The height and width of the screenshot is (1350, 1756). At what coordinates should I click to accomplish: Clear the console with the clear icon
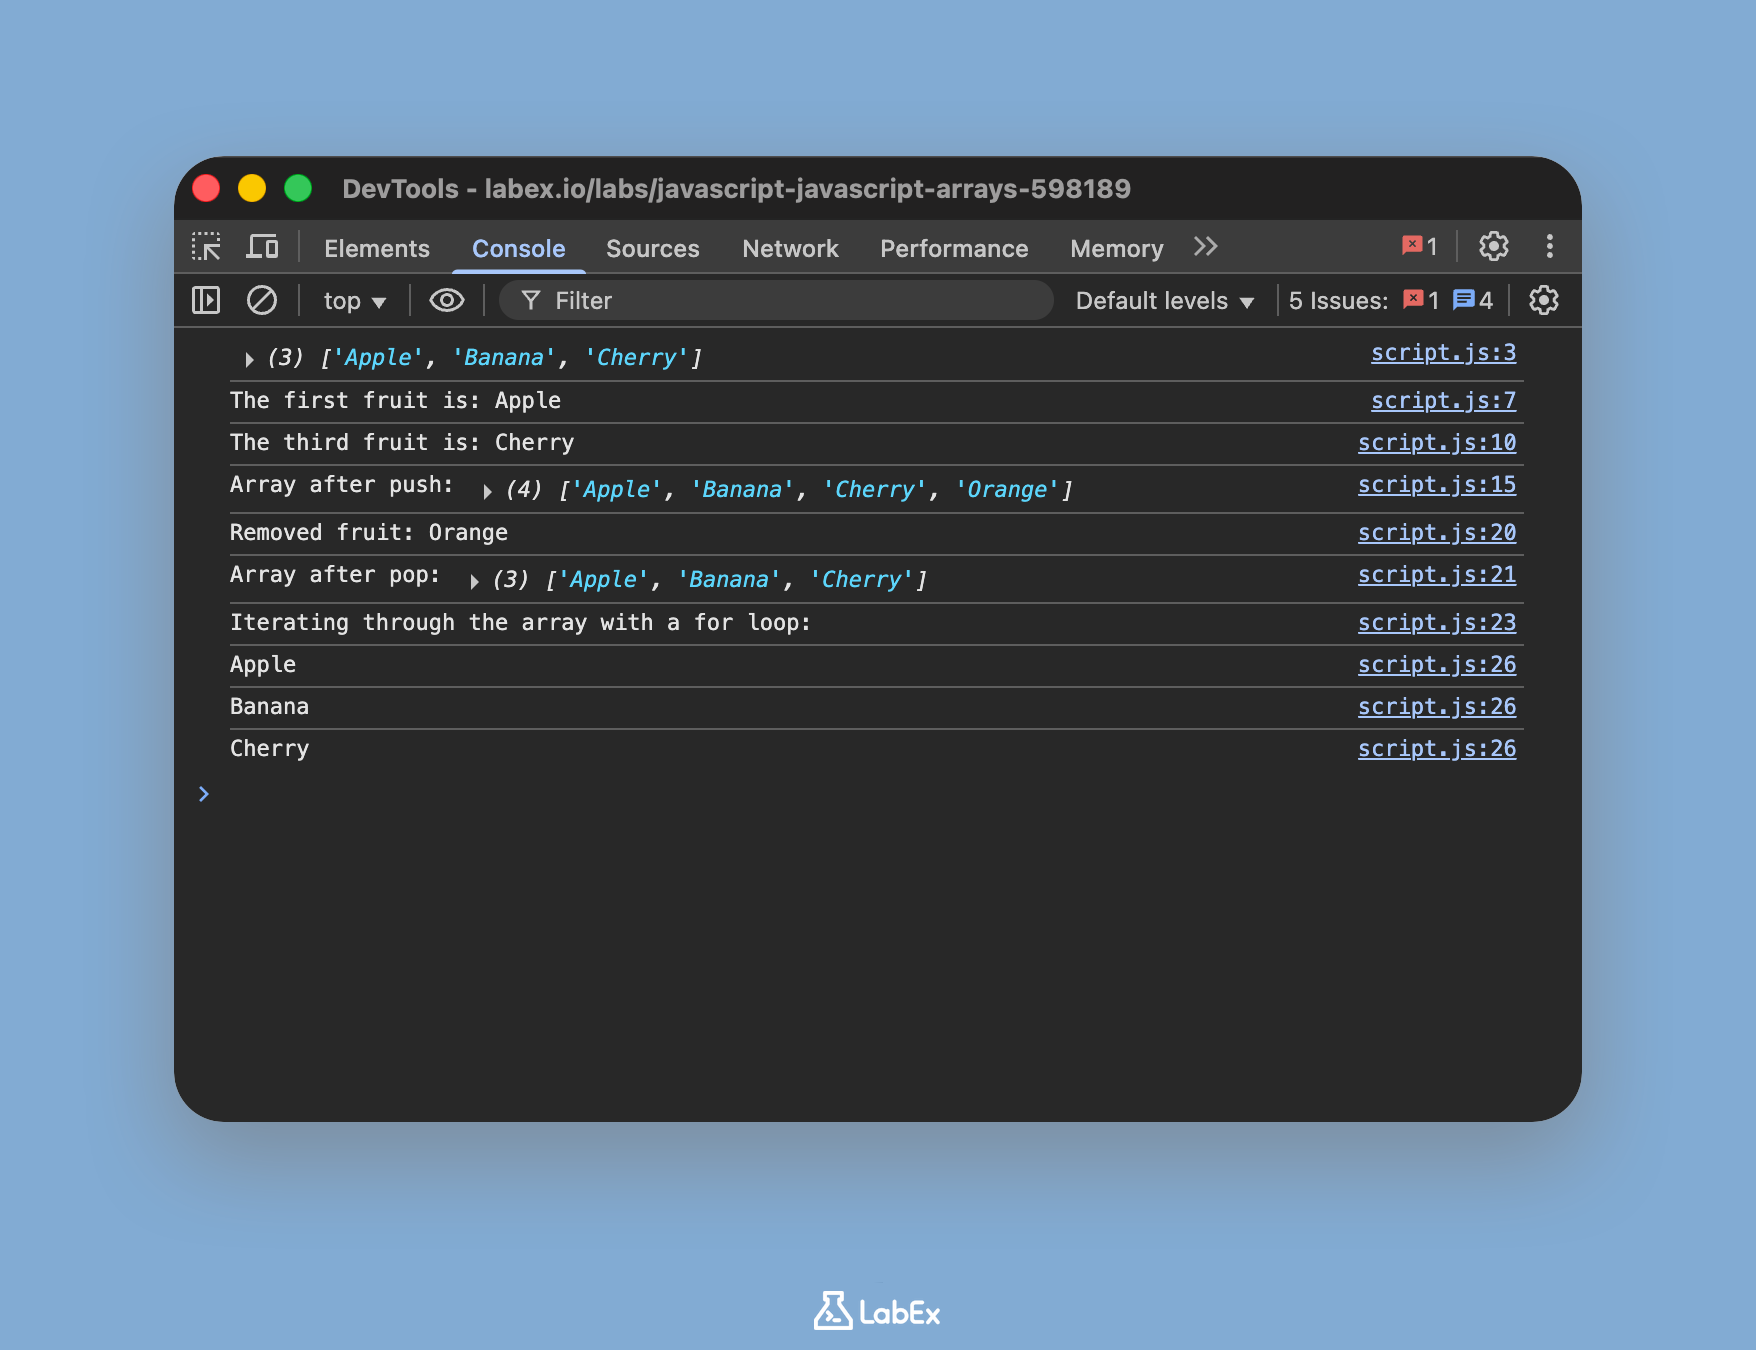[262, 300]
